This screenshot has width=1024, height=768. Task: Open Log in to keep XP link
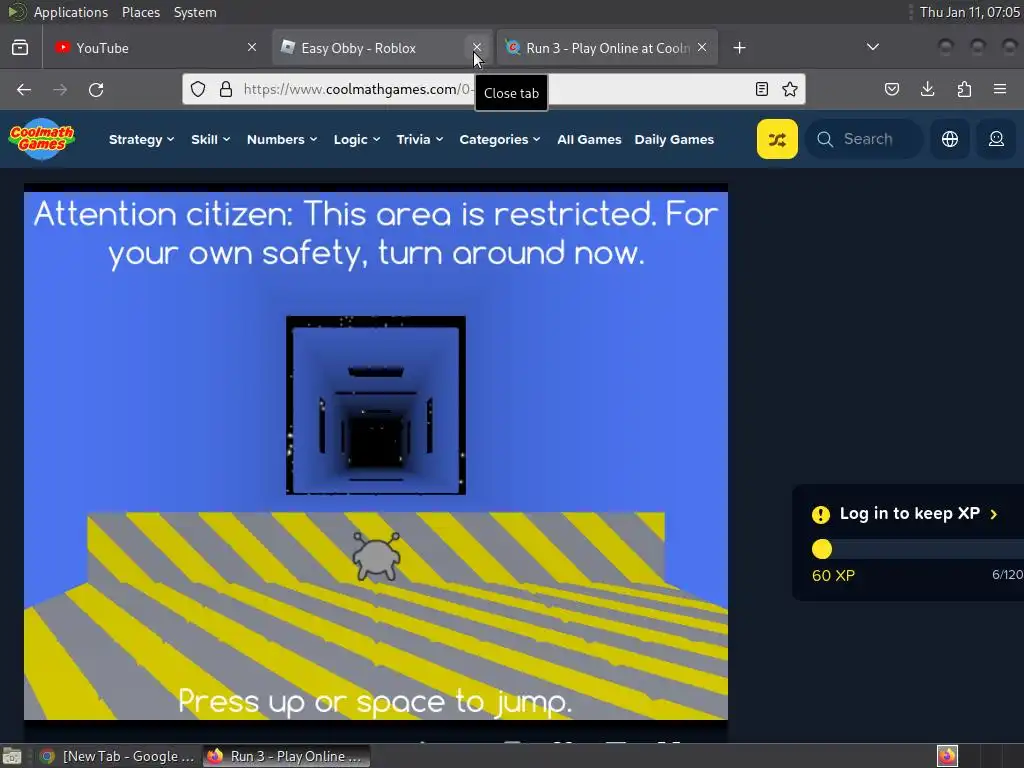[x=909, y=513]
